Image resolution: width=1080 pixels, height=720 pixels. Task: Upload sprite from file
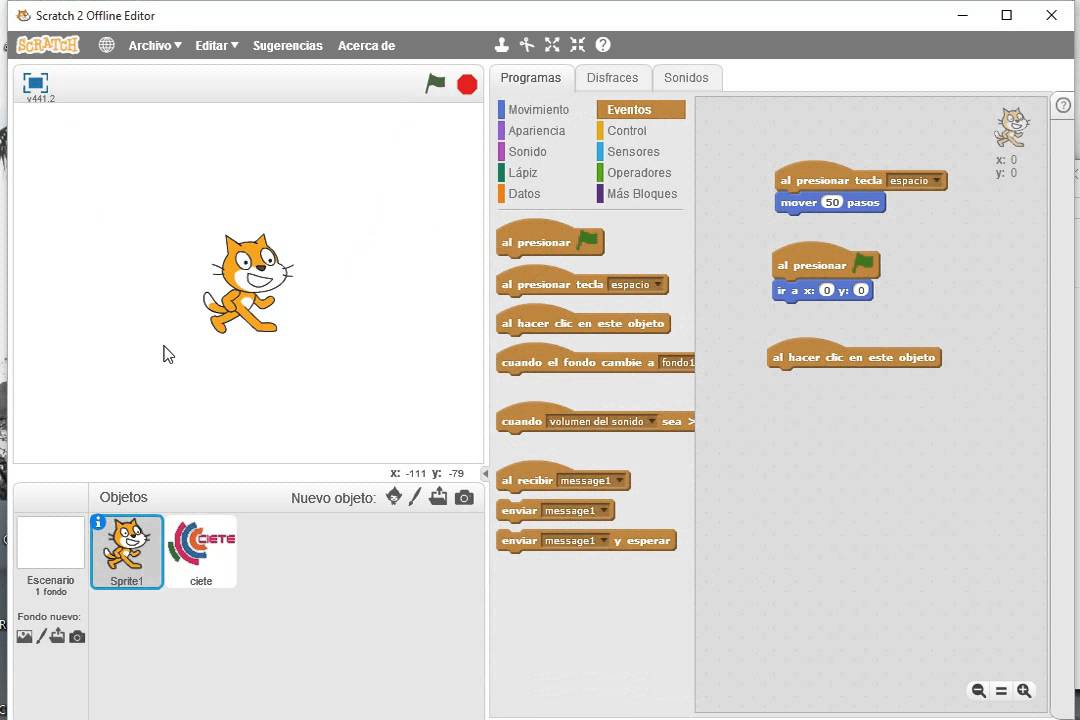tap(438, 497)
